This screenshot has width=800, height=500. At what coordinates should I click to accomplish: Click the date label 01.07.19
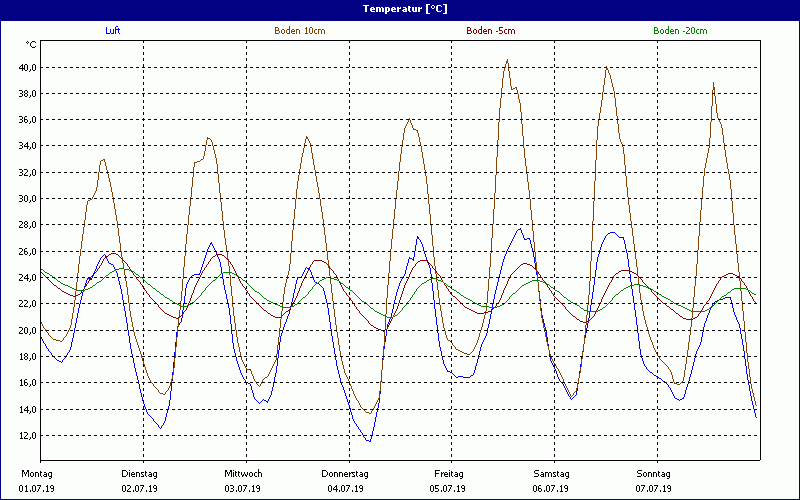tap(37, 489)
